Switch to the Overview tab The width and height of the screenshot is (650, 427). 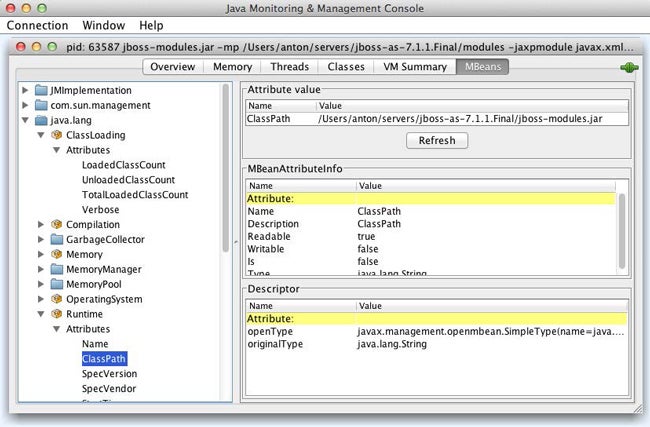click(x=172, y=67)
